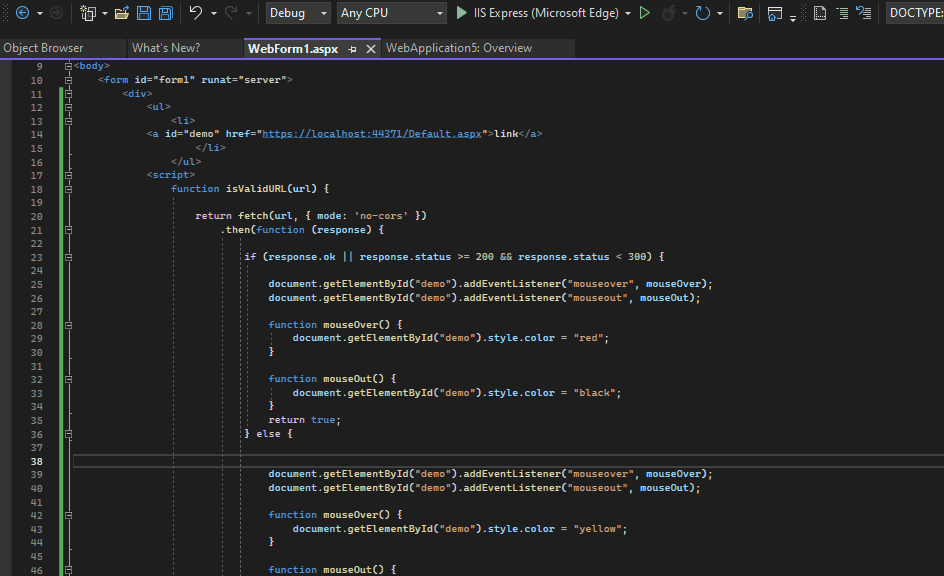944x576 pixels.
Task: Collapse the if block on line 23
Action: 68,257
